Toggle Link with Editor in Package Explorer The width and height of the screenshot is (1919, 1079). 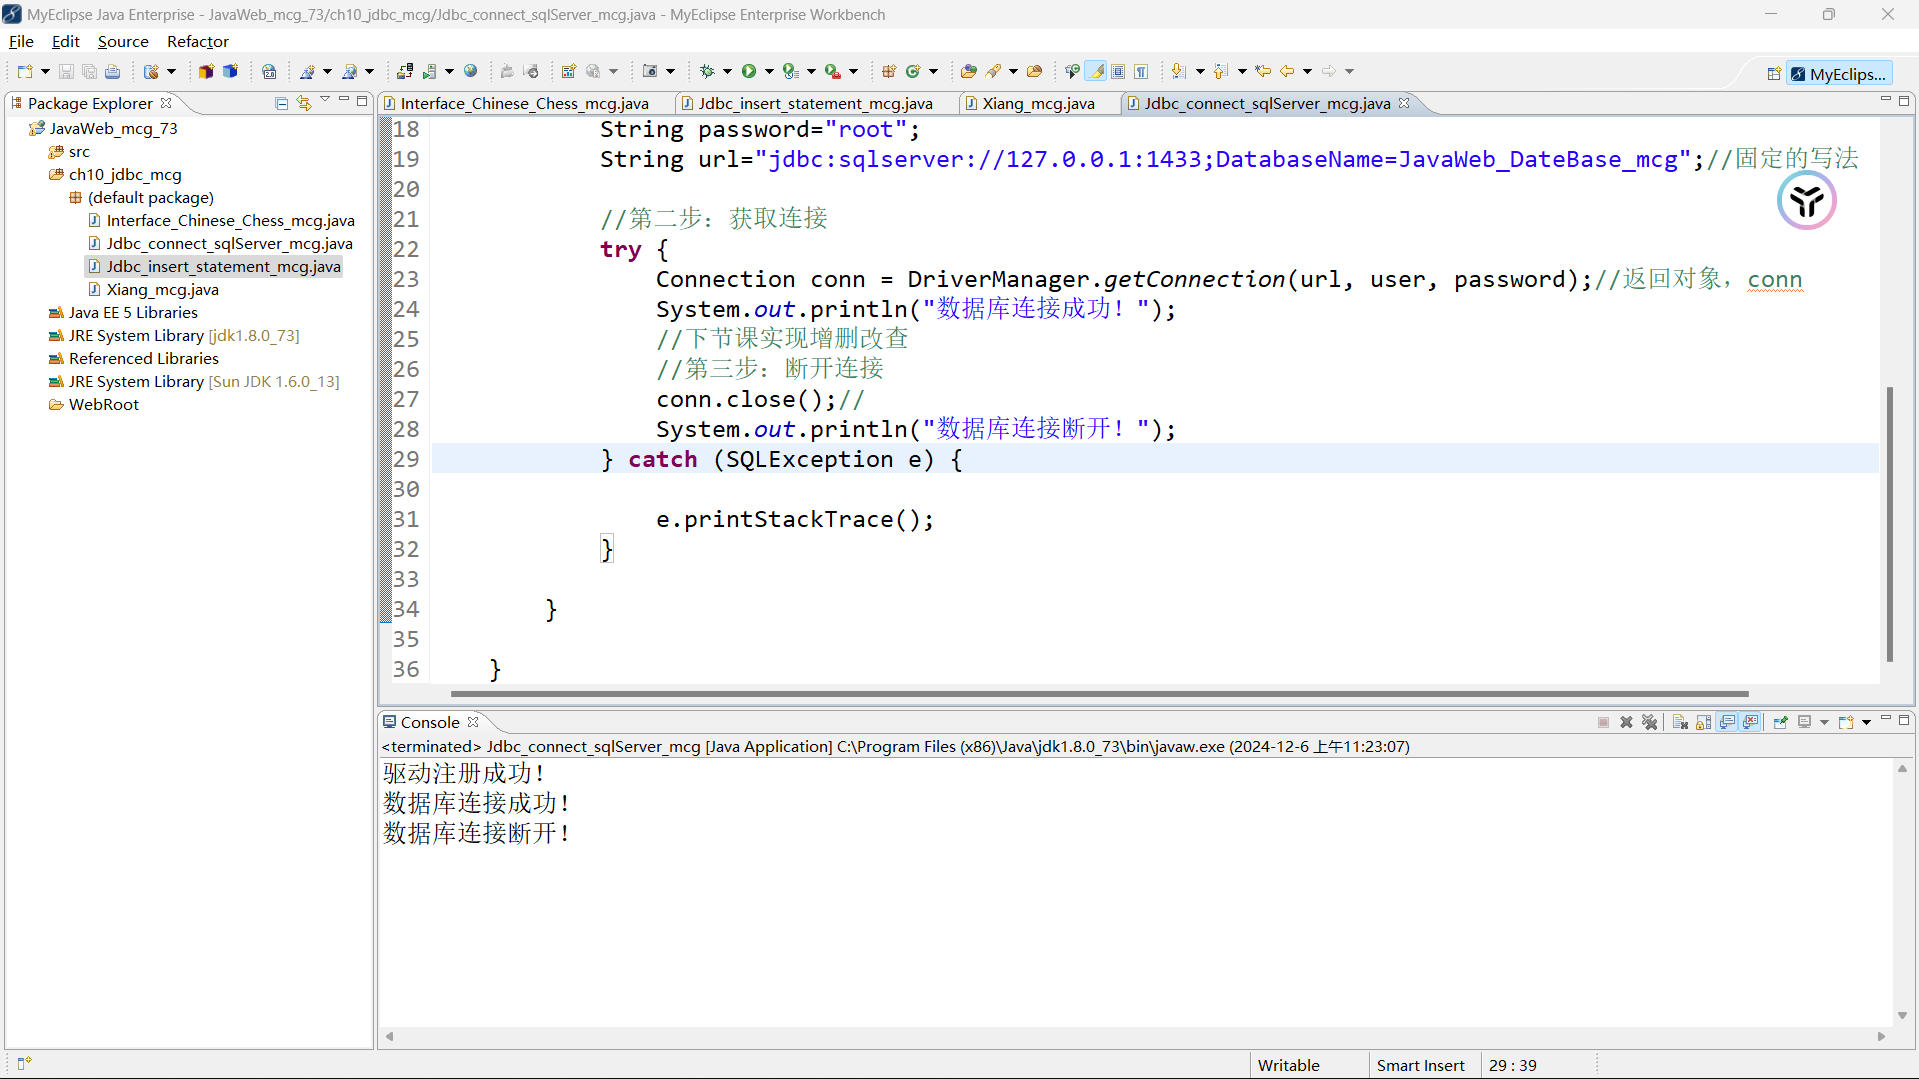pos(304,103)
